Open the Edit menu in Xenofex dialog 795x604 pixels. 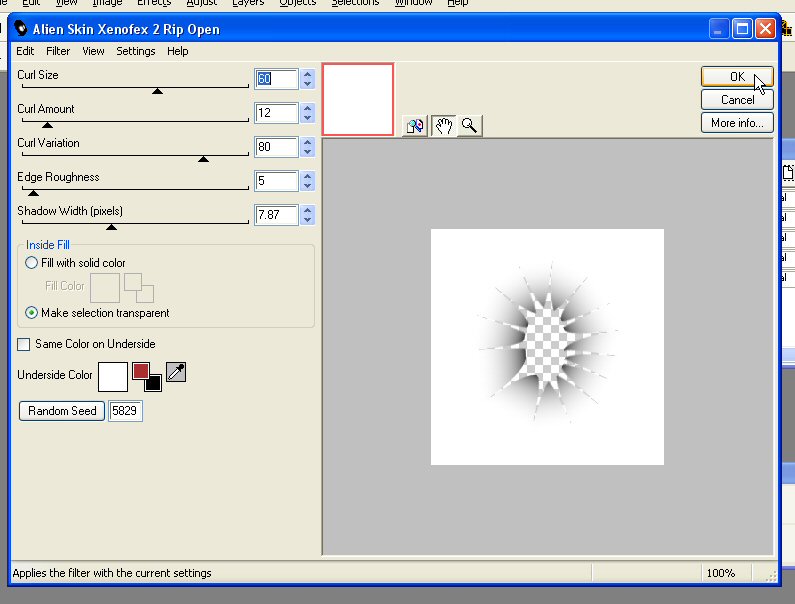[25, 51]
